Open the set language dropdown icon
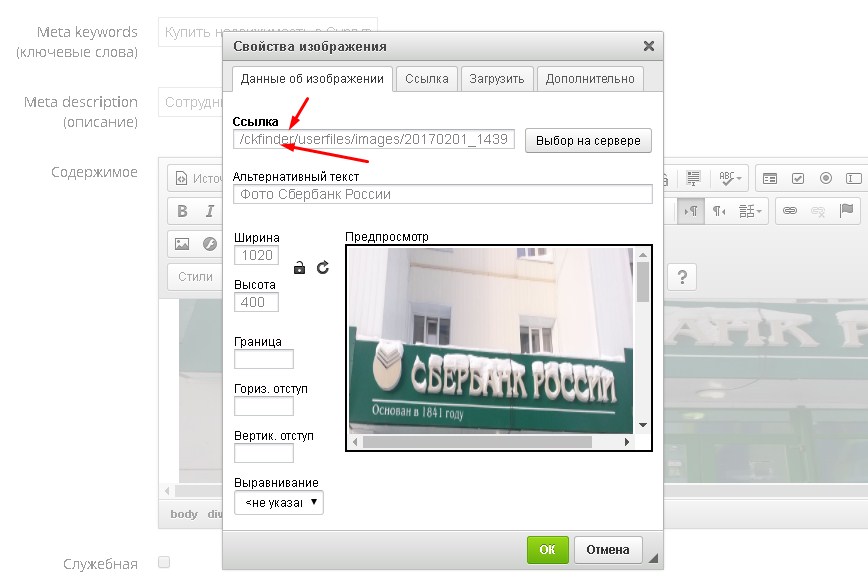This screenshot has height=586, width=868. [x=750, y=211]
